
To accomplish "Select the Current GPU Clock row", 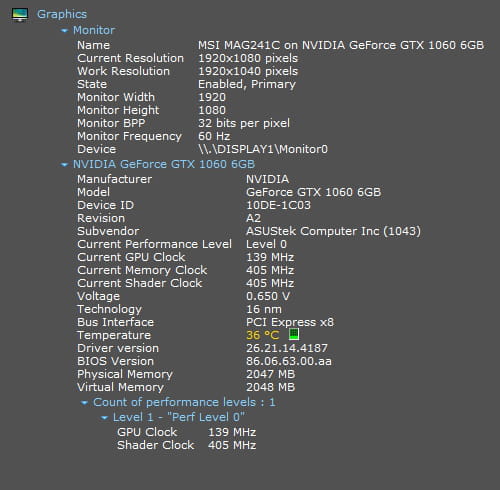I will click(x=185, y=257).
